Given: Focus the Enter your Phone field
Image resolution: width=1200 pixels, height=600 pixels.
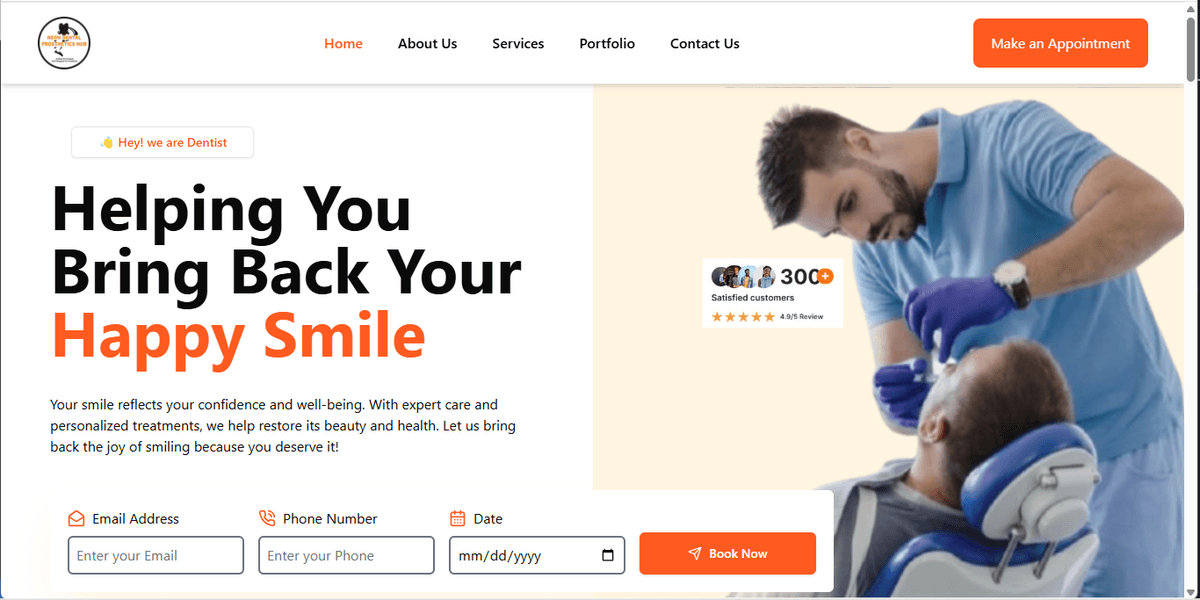Looking at the screenshot, I should [346, 555].
